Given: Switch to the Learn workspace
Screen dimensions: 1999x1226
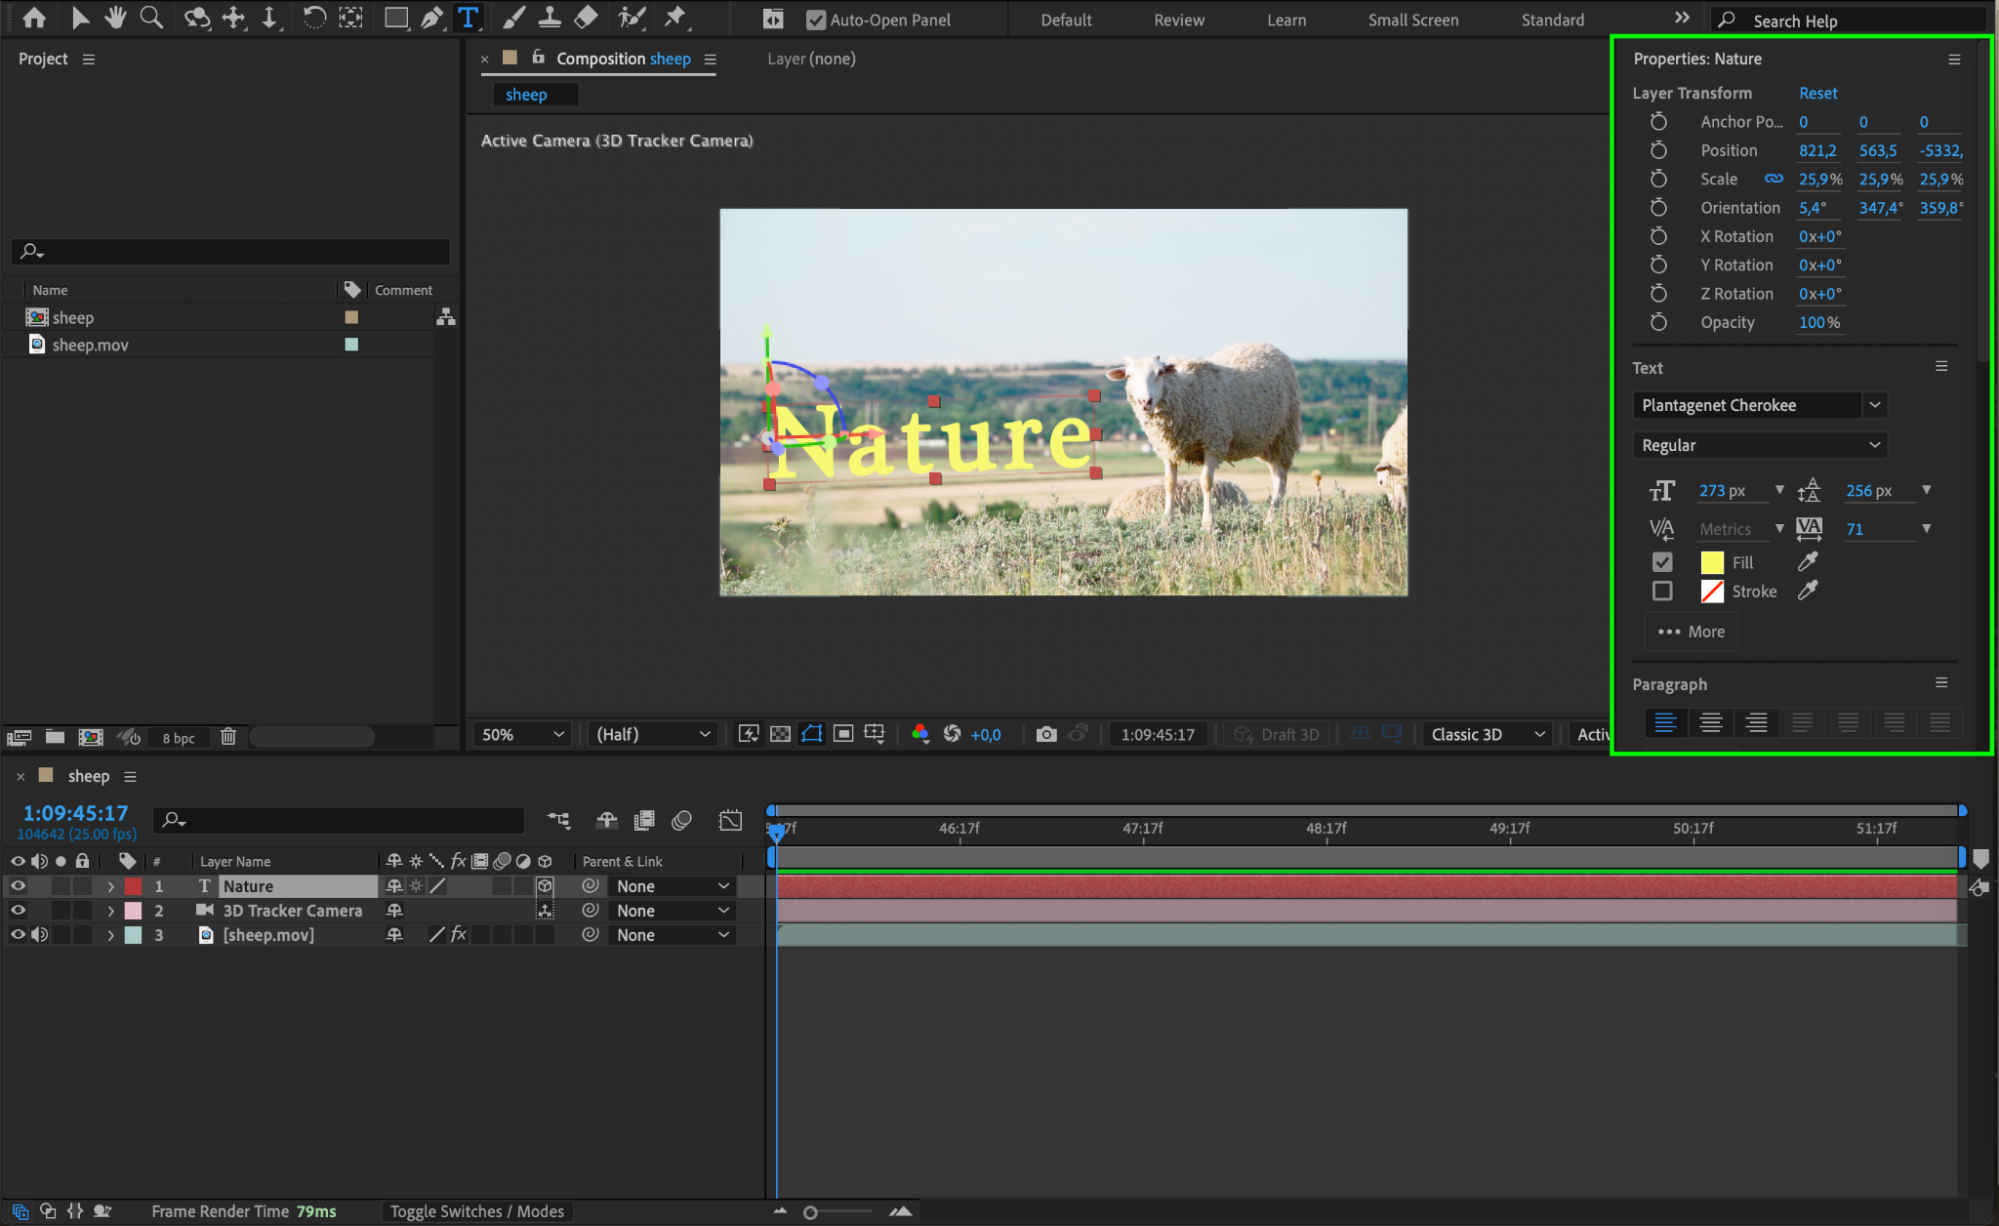Looking at the screenshot, I should pyautogui.click(x=1285, y=20).
